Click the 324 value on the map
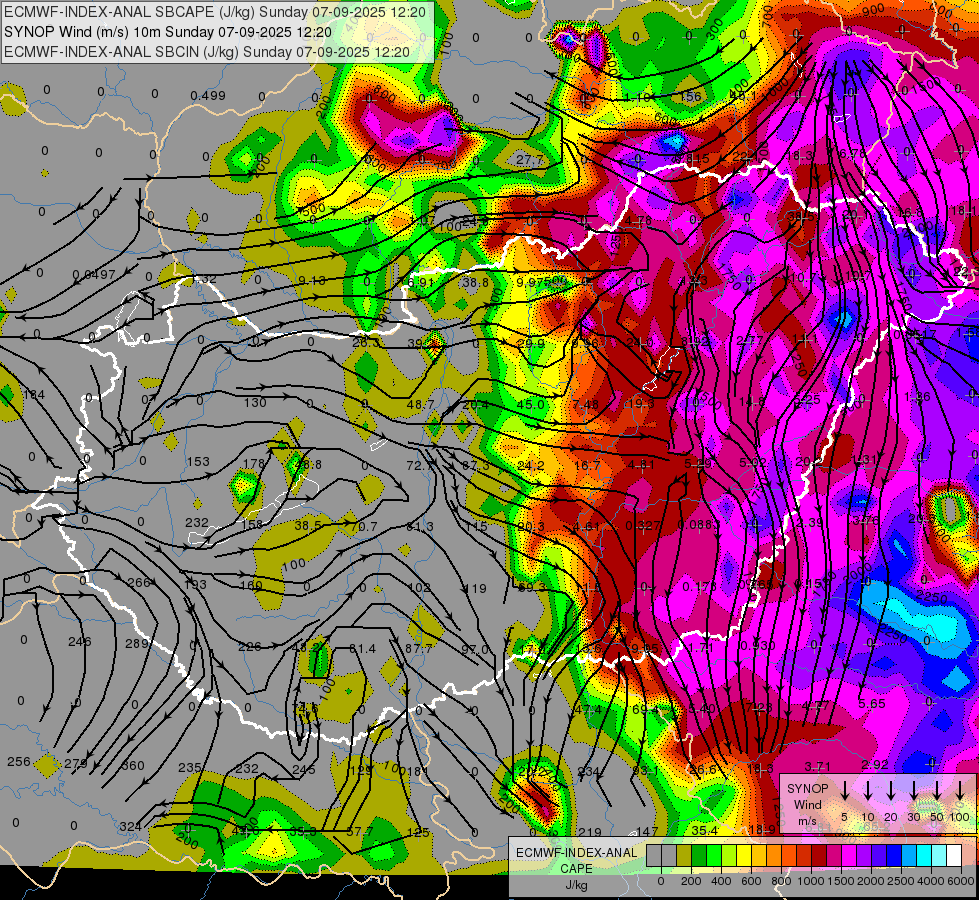 pyautogui.click(x=130, y=827)
